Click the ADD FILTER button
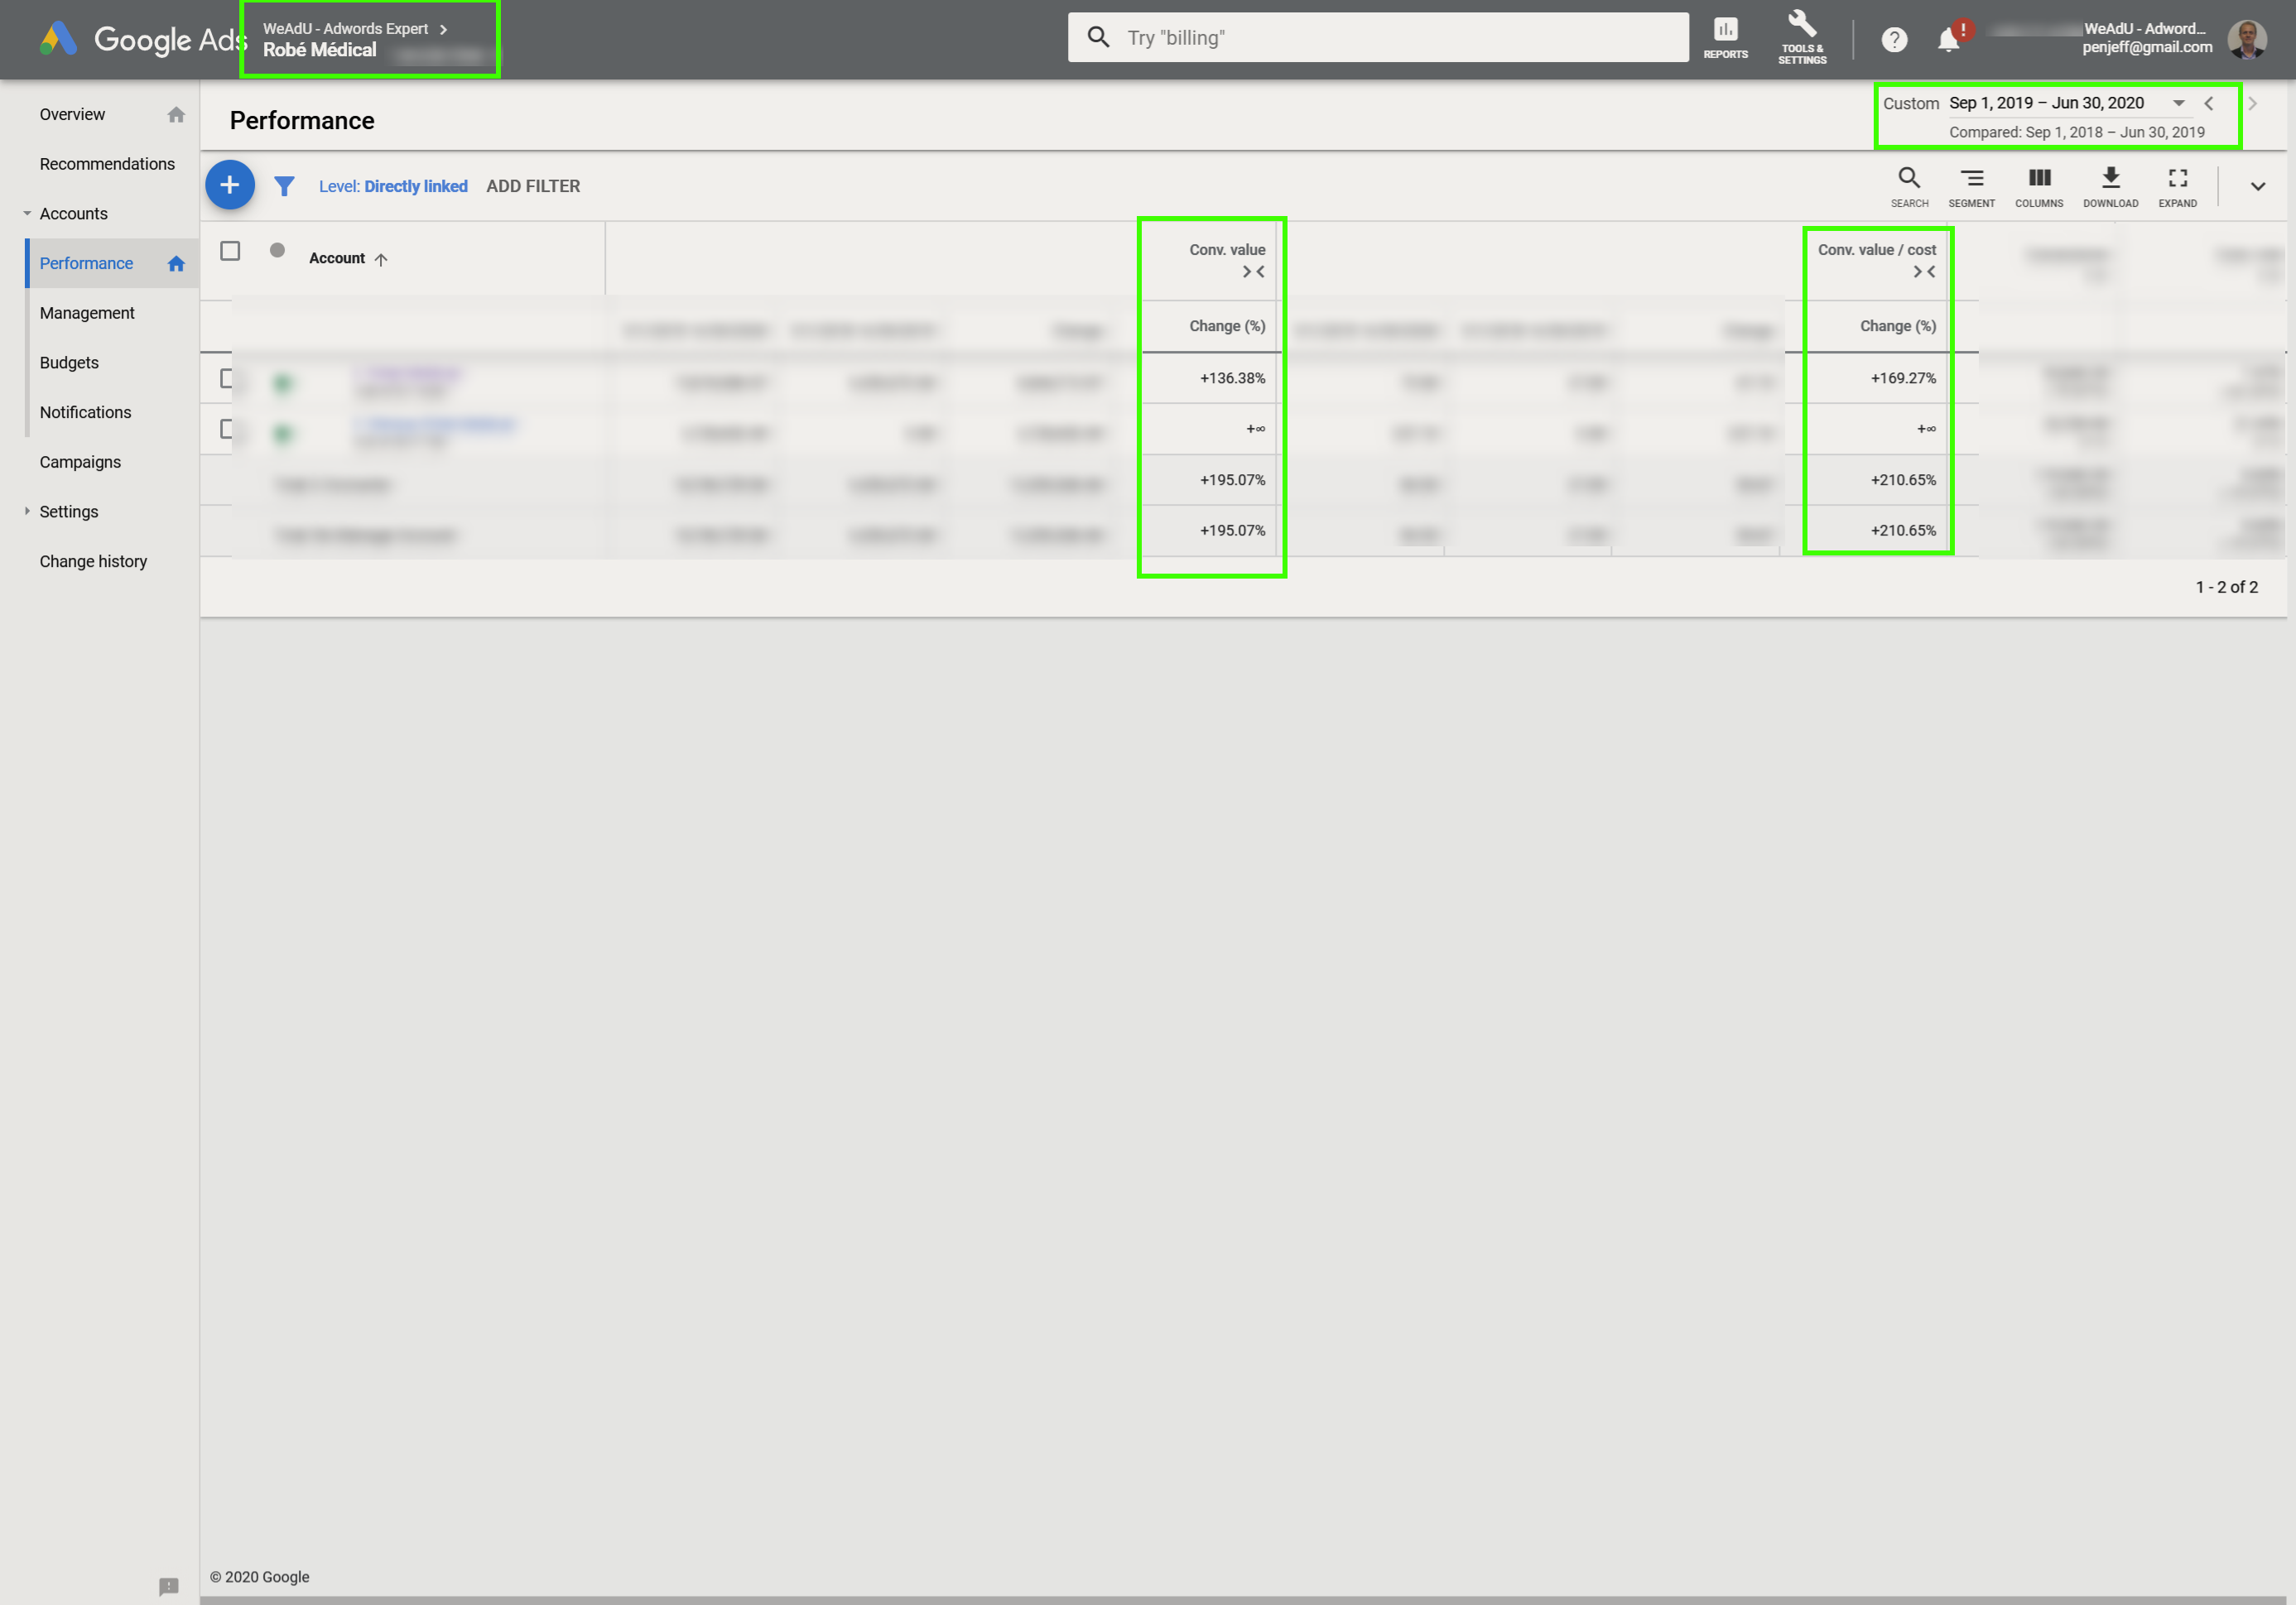Viewport: 2296px width, 1605px height. coord(533,186)
